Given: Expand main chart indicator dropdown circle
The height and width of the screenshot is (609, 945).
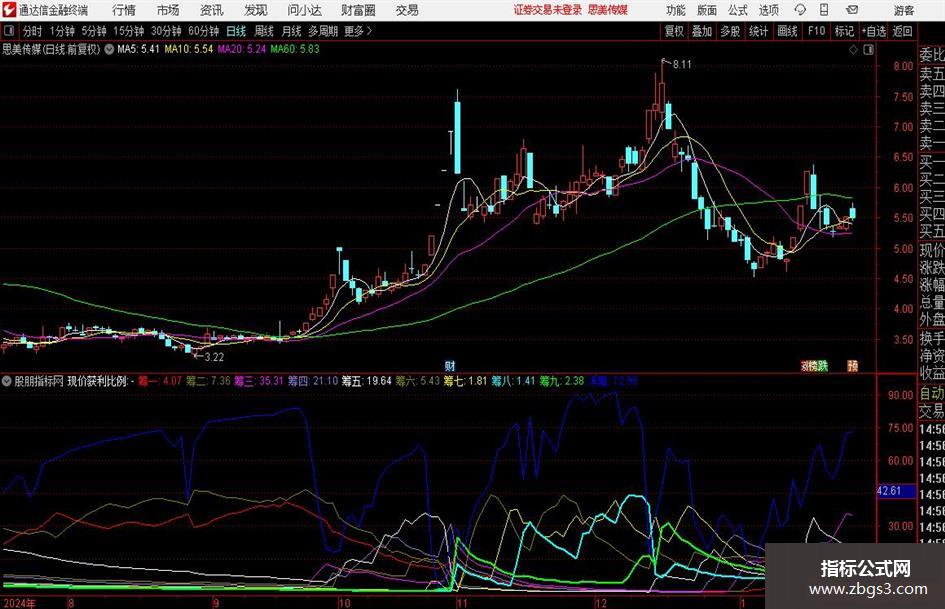Looking at the screenshot, I should [x=109, y=49].
